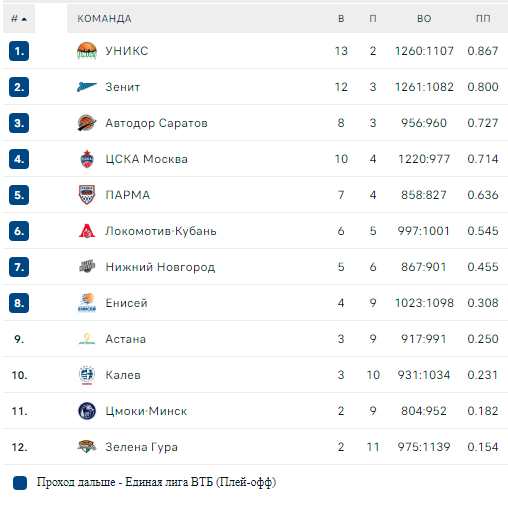The image size is (508, 505).
Task: Open the Енисей team link
Action: pyautogui.click(x=126, y=303)
